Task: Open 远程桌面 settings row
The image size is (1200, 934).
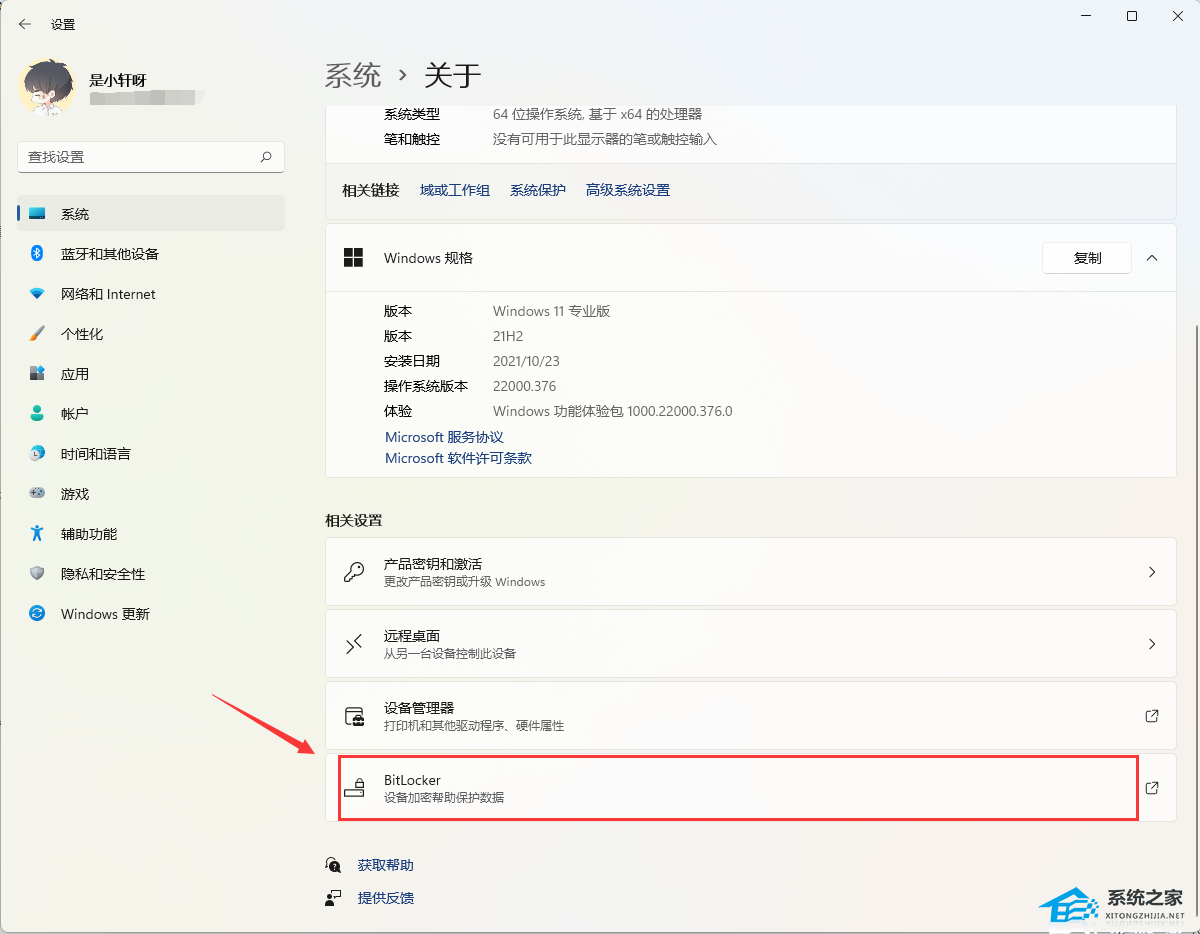Action: click(x=750, y=644)
